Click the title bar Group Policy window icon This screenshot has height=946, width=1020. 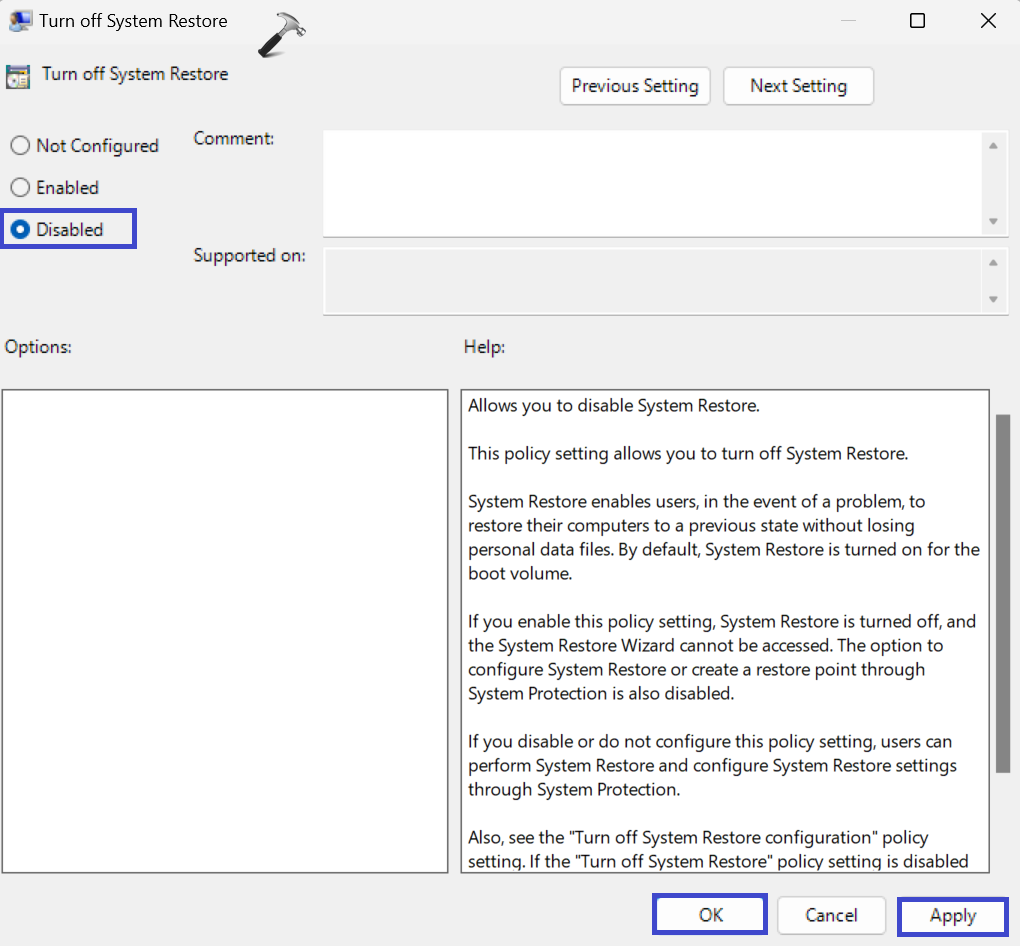(x=17, y=21)
